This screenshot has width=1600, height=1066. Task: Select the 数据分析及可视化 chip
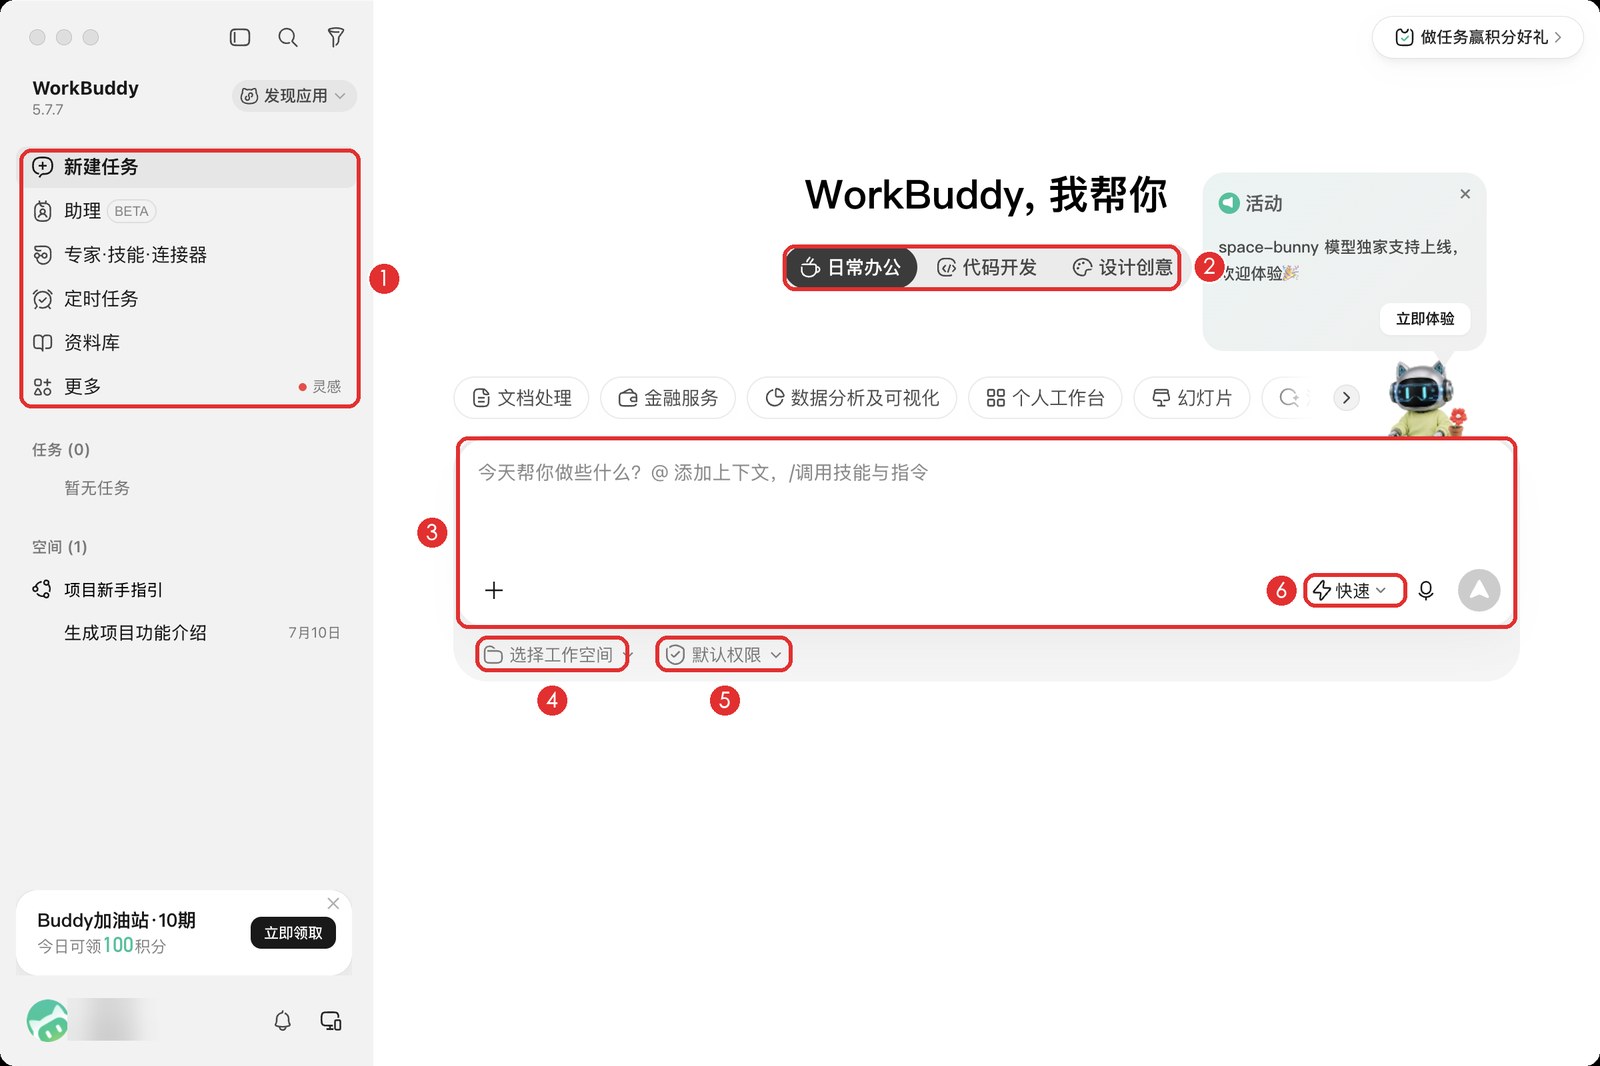[852, 398]
